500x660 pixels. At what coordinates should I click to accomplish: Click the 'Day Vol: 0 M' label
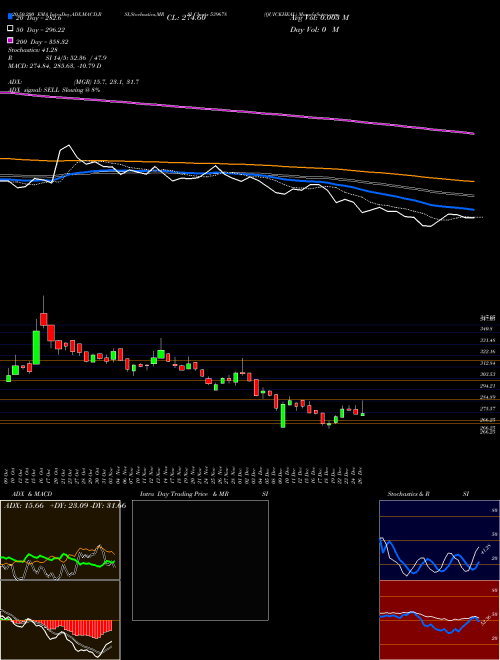(x=314, y=29)
